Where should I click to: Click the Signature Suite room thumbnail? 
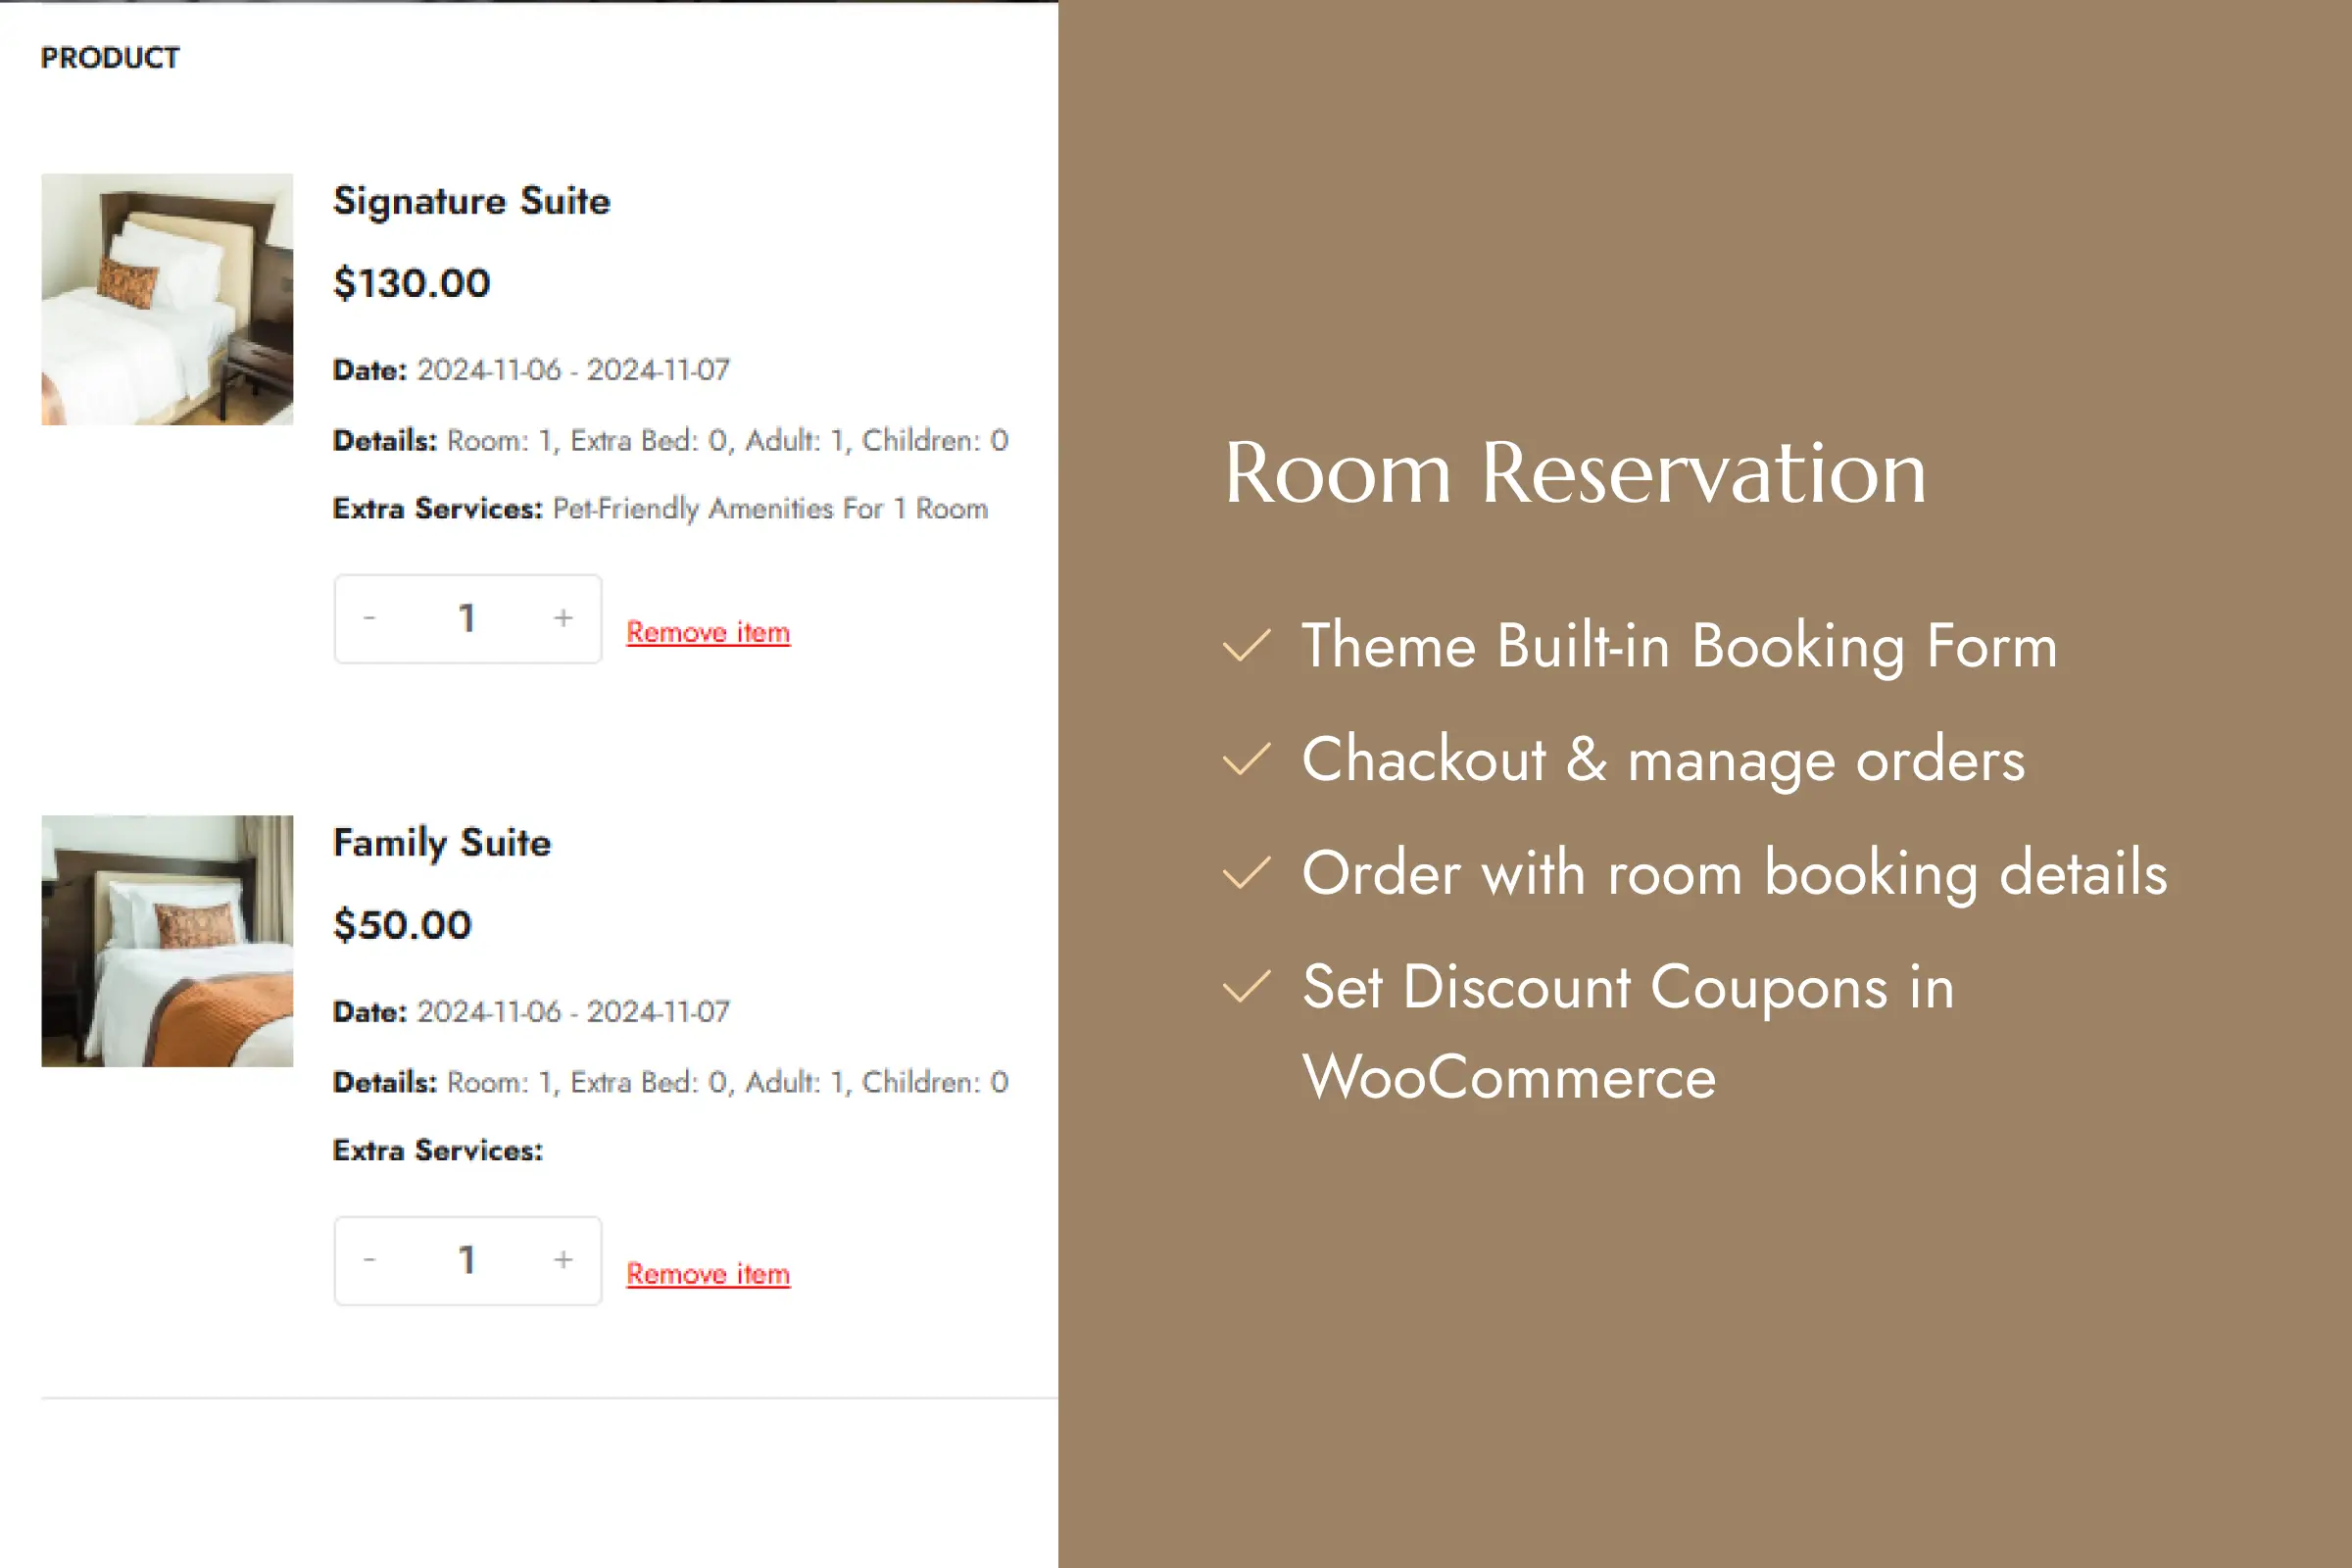167,299
